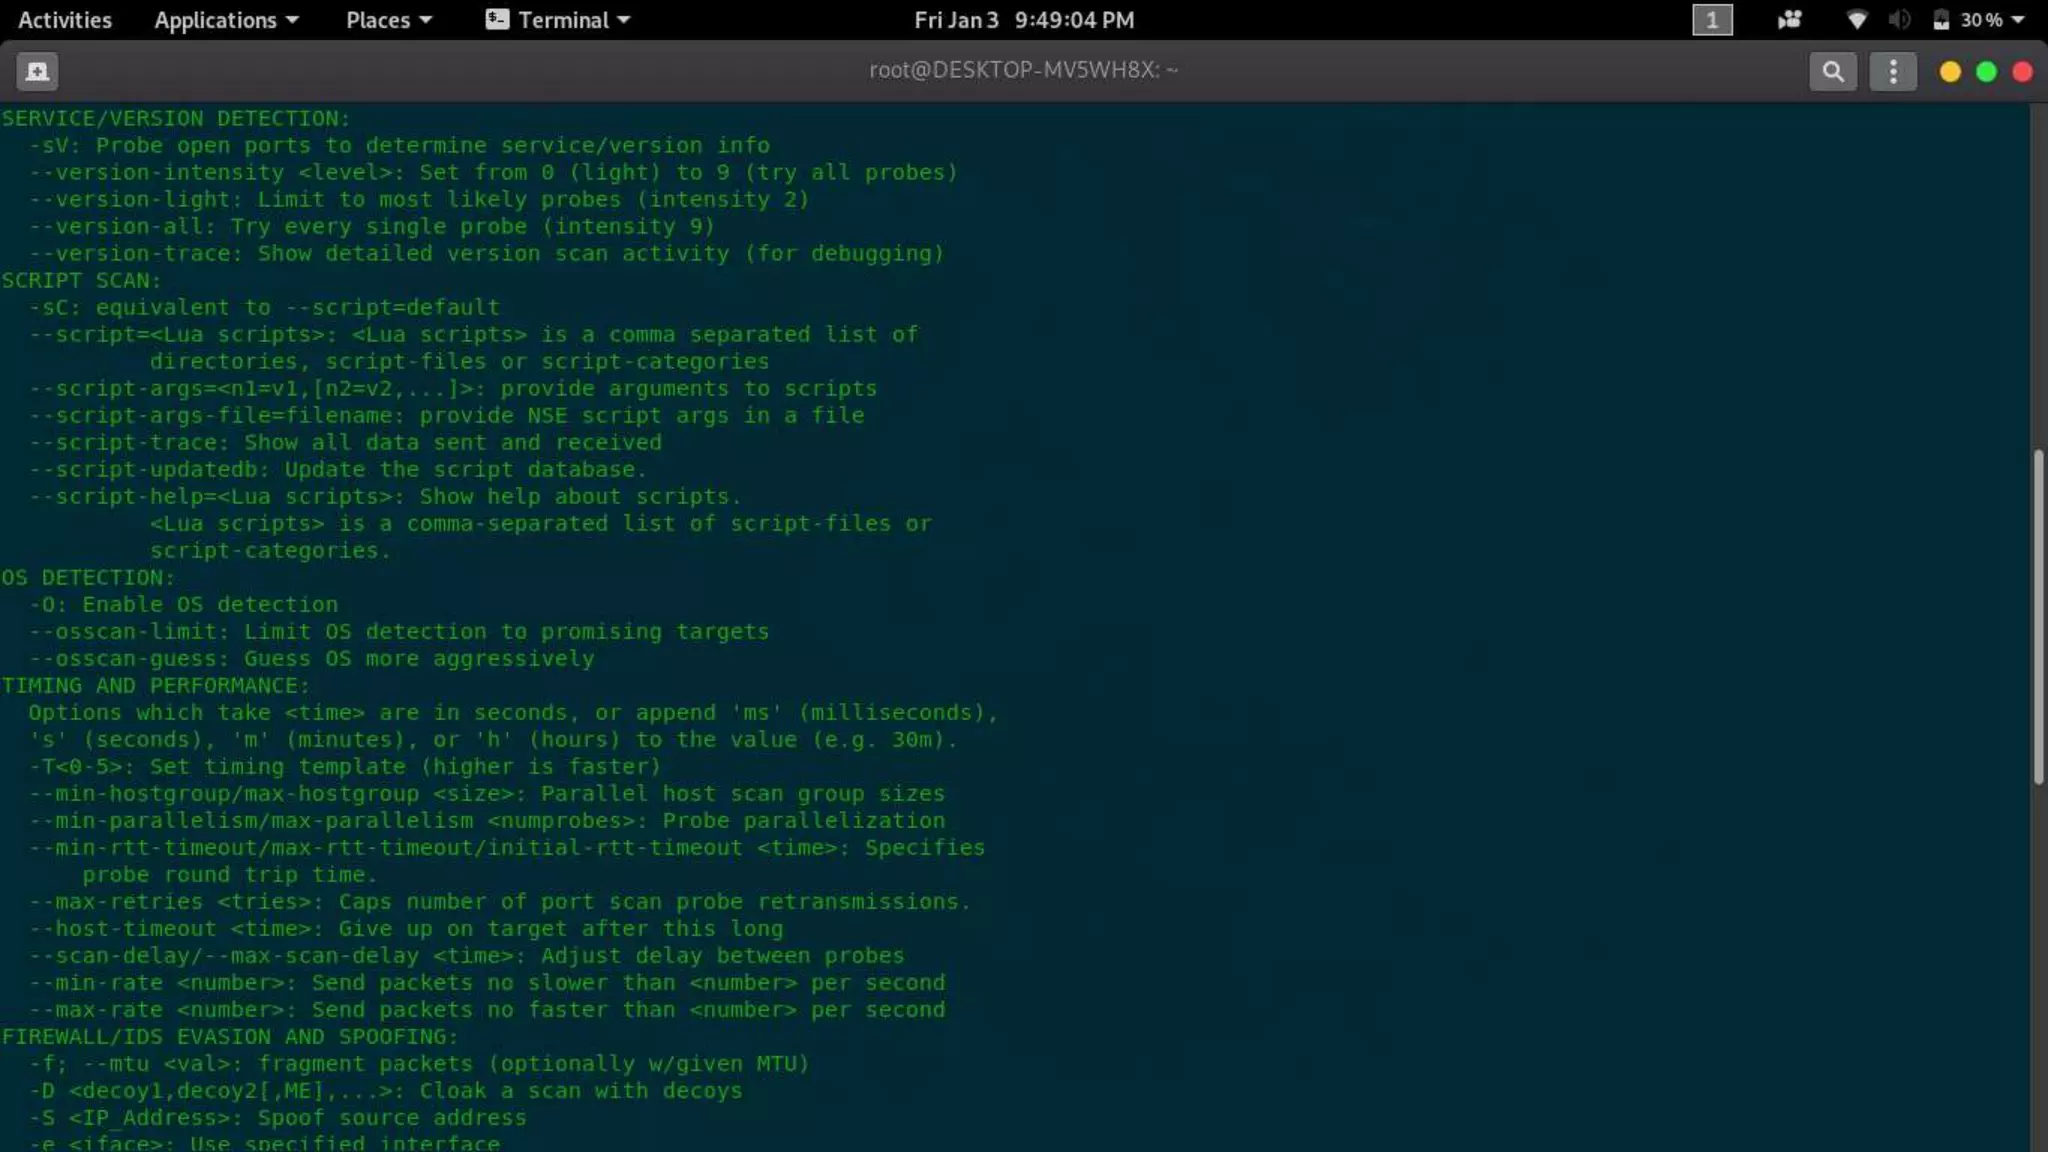Viewport: 2048px width, 1152px height.
Task: Click the volume speaker icon
Action: (1899, 20)
